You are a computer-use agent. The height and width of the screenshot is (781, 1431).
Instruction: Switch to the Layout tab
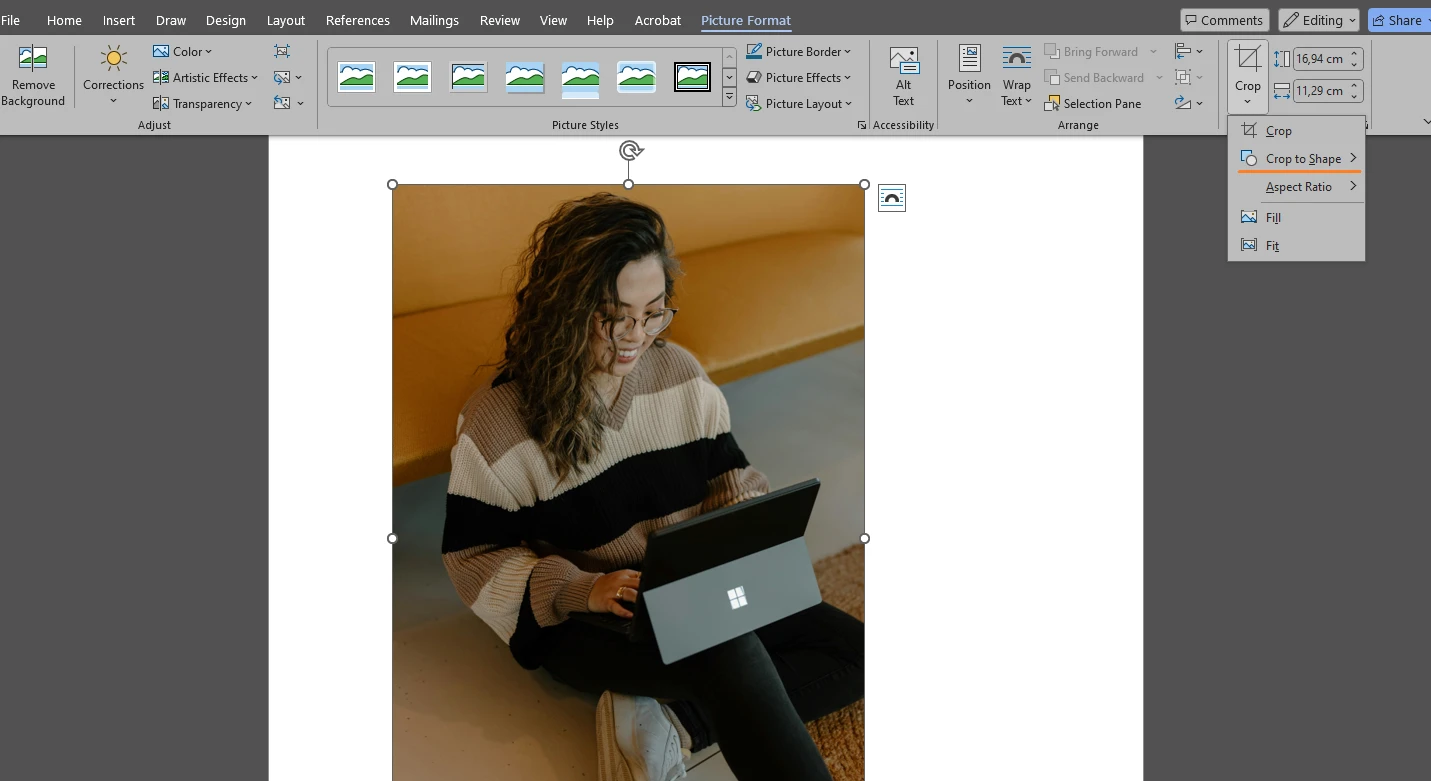[286, 20]
